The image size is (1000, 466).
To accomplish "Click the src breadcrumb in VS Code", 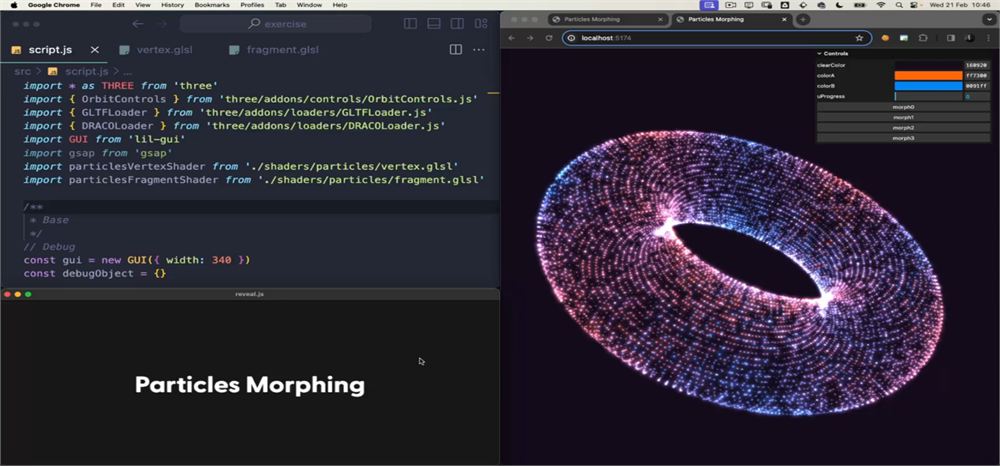I will pos(22,71).
